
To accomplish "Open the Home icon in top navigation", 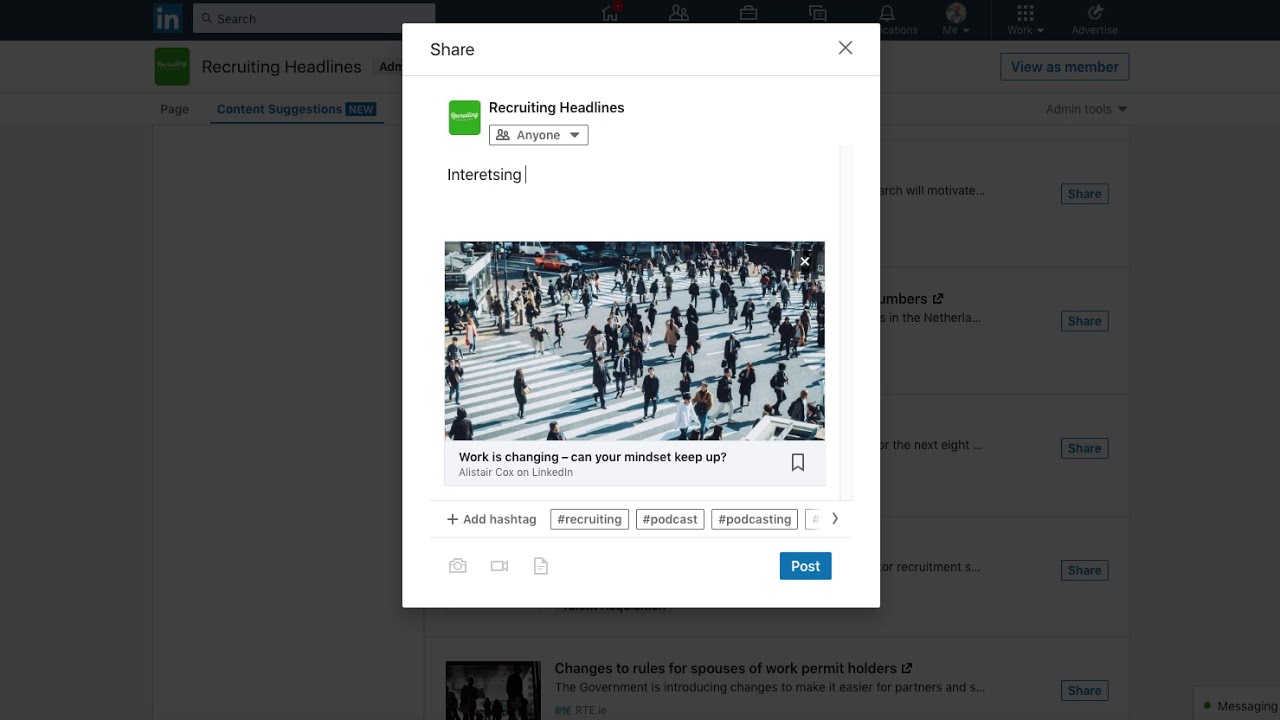I will 610,13.
